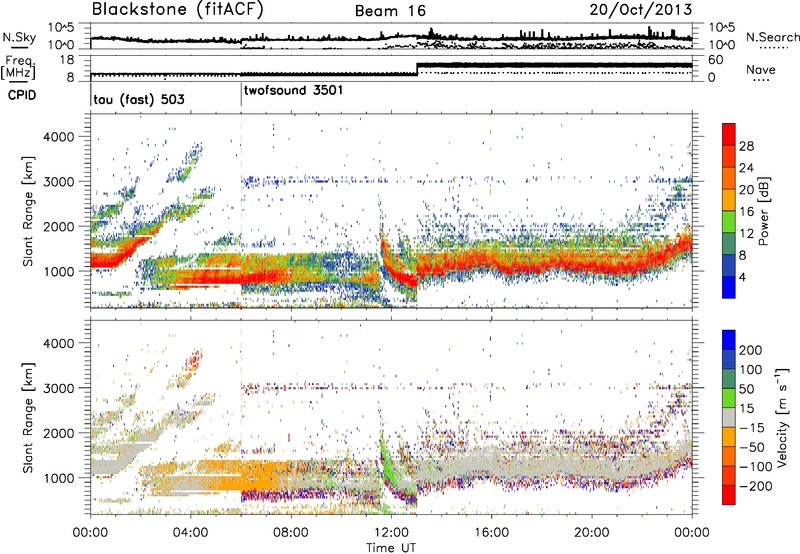
Task: Click the 'N.Search' legend label
Action: click(772, 37)
